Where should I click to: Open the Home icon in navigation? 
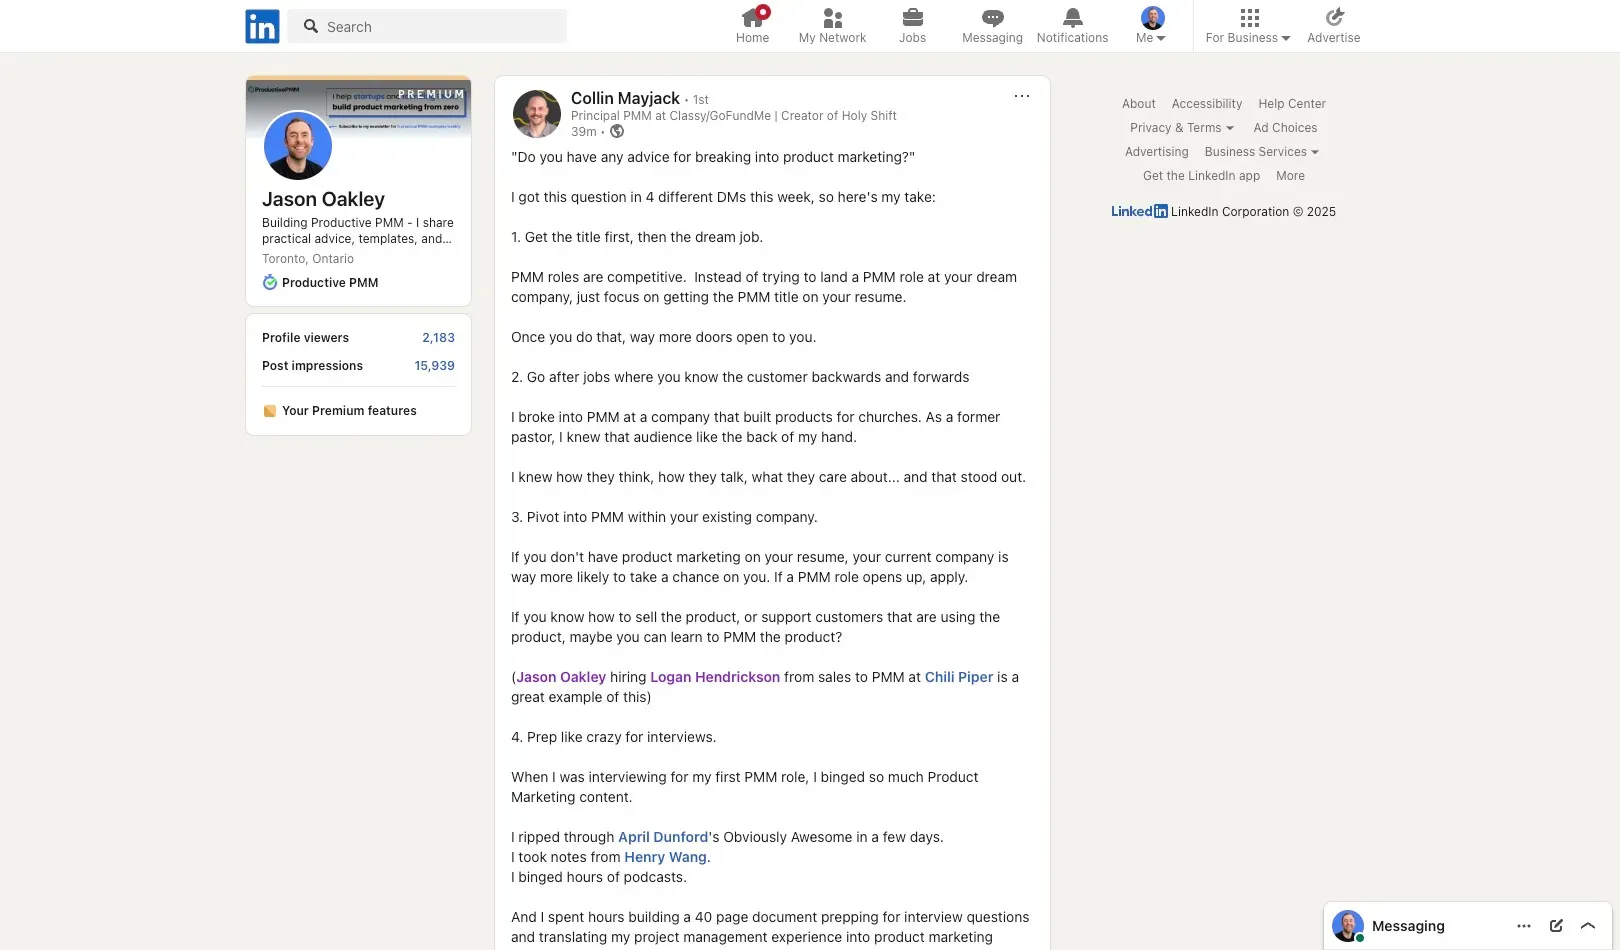(x=752, y=18)
